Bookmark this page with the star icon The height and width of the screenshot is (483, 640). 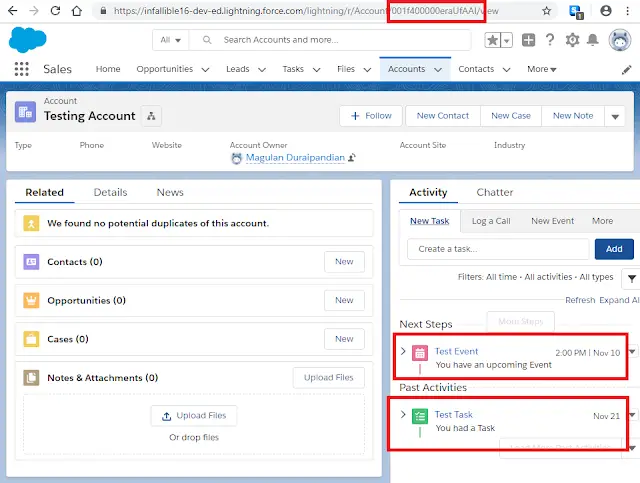[547, 11]
